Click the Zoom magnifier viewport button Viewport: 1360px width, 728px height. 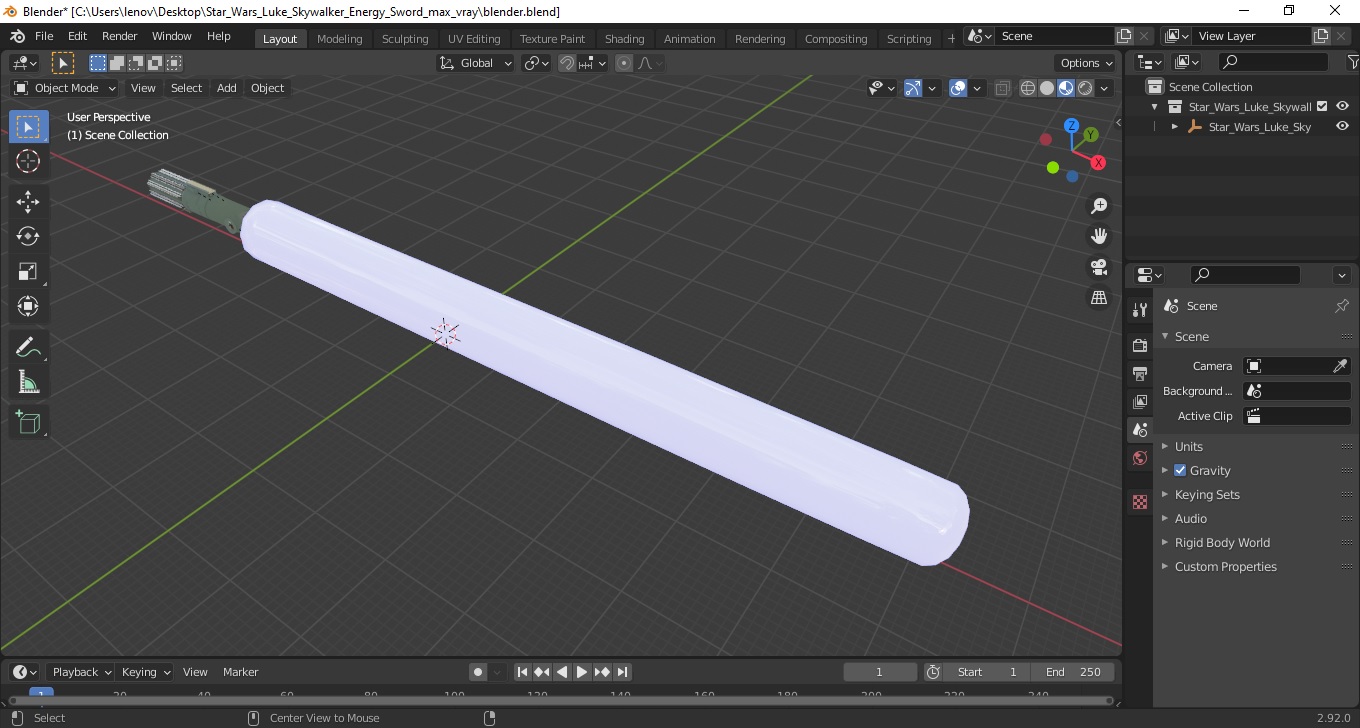click(1099, 206)
